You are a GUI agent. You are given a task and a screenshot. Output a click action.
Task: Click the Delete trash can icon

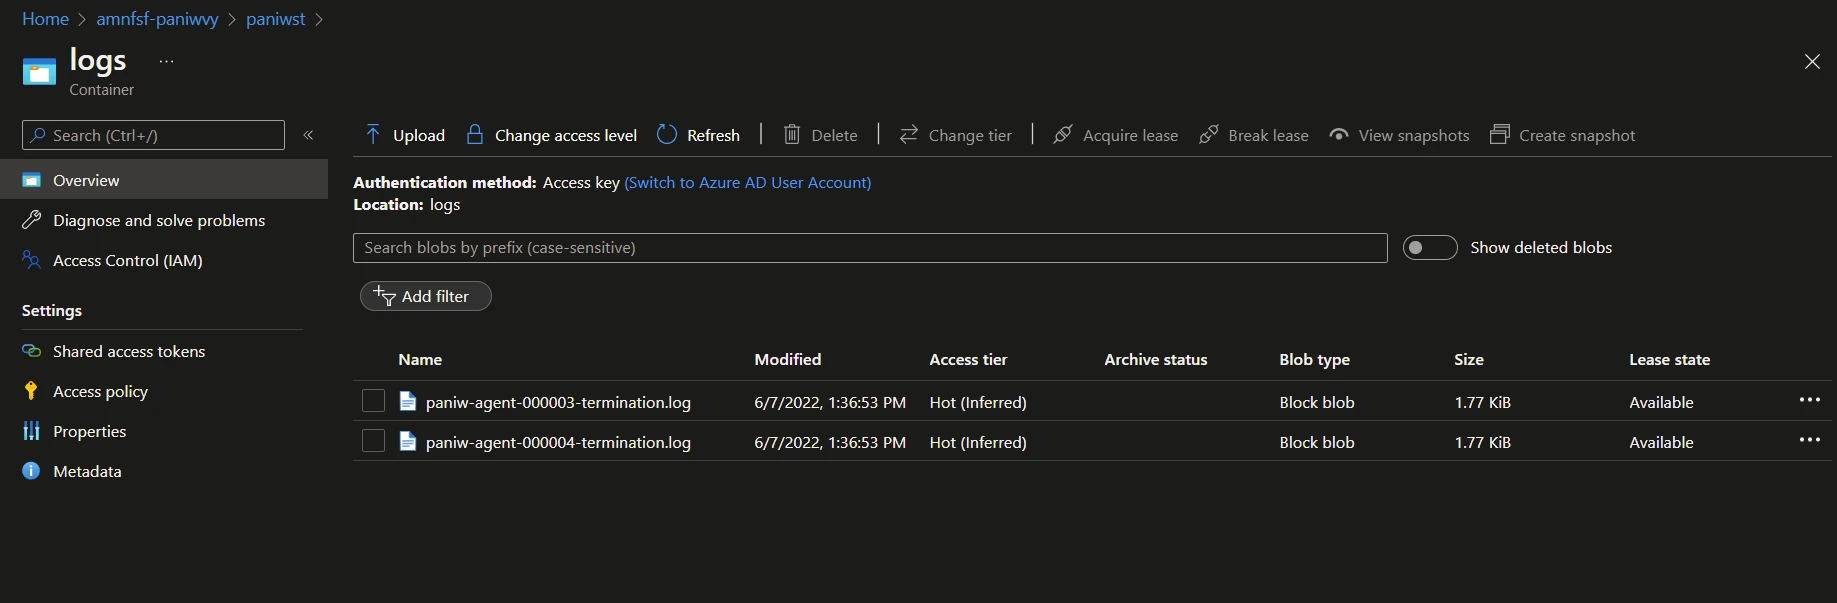[792, 134]
